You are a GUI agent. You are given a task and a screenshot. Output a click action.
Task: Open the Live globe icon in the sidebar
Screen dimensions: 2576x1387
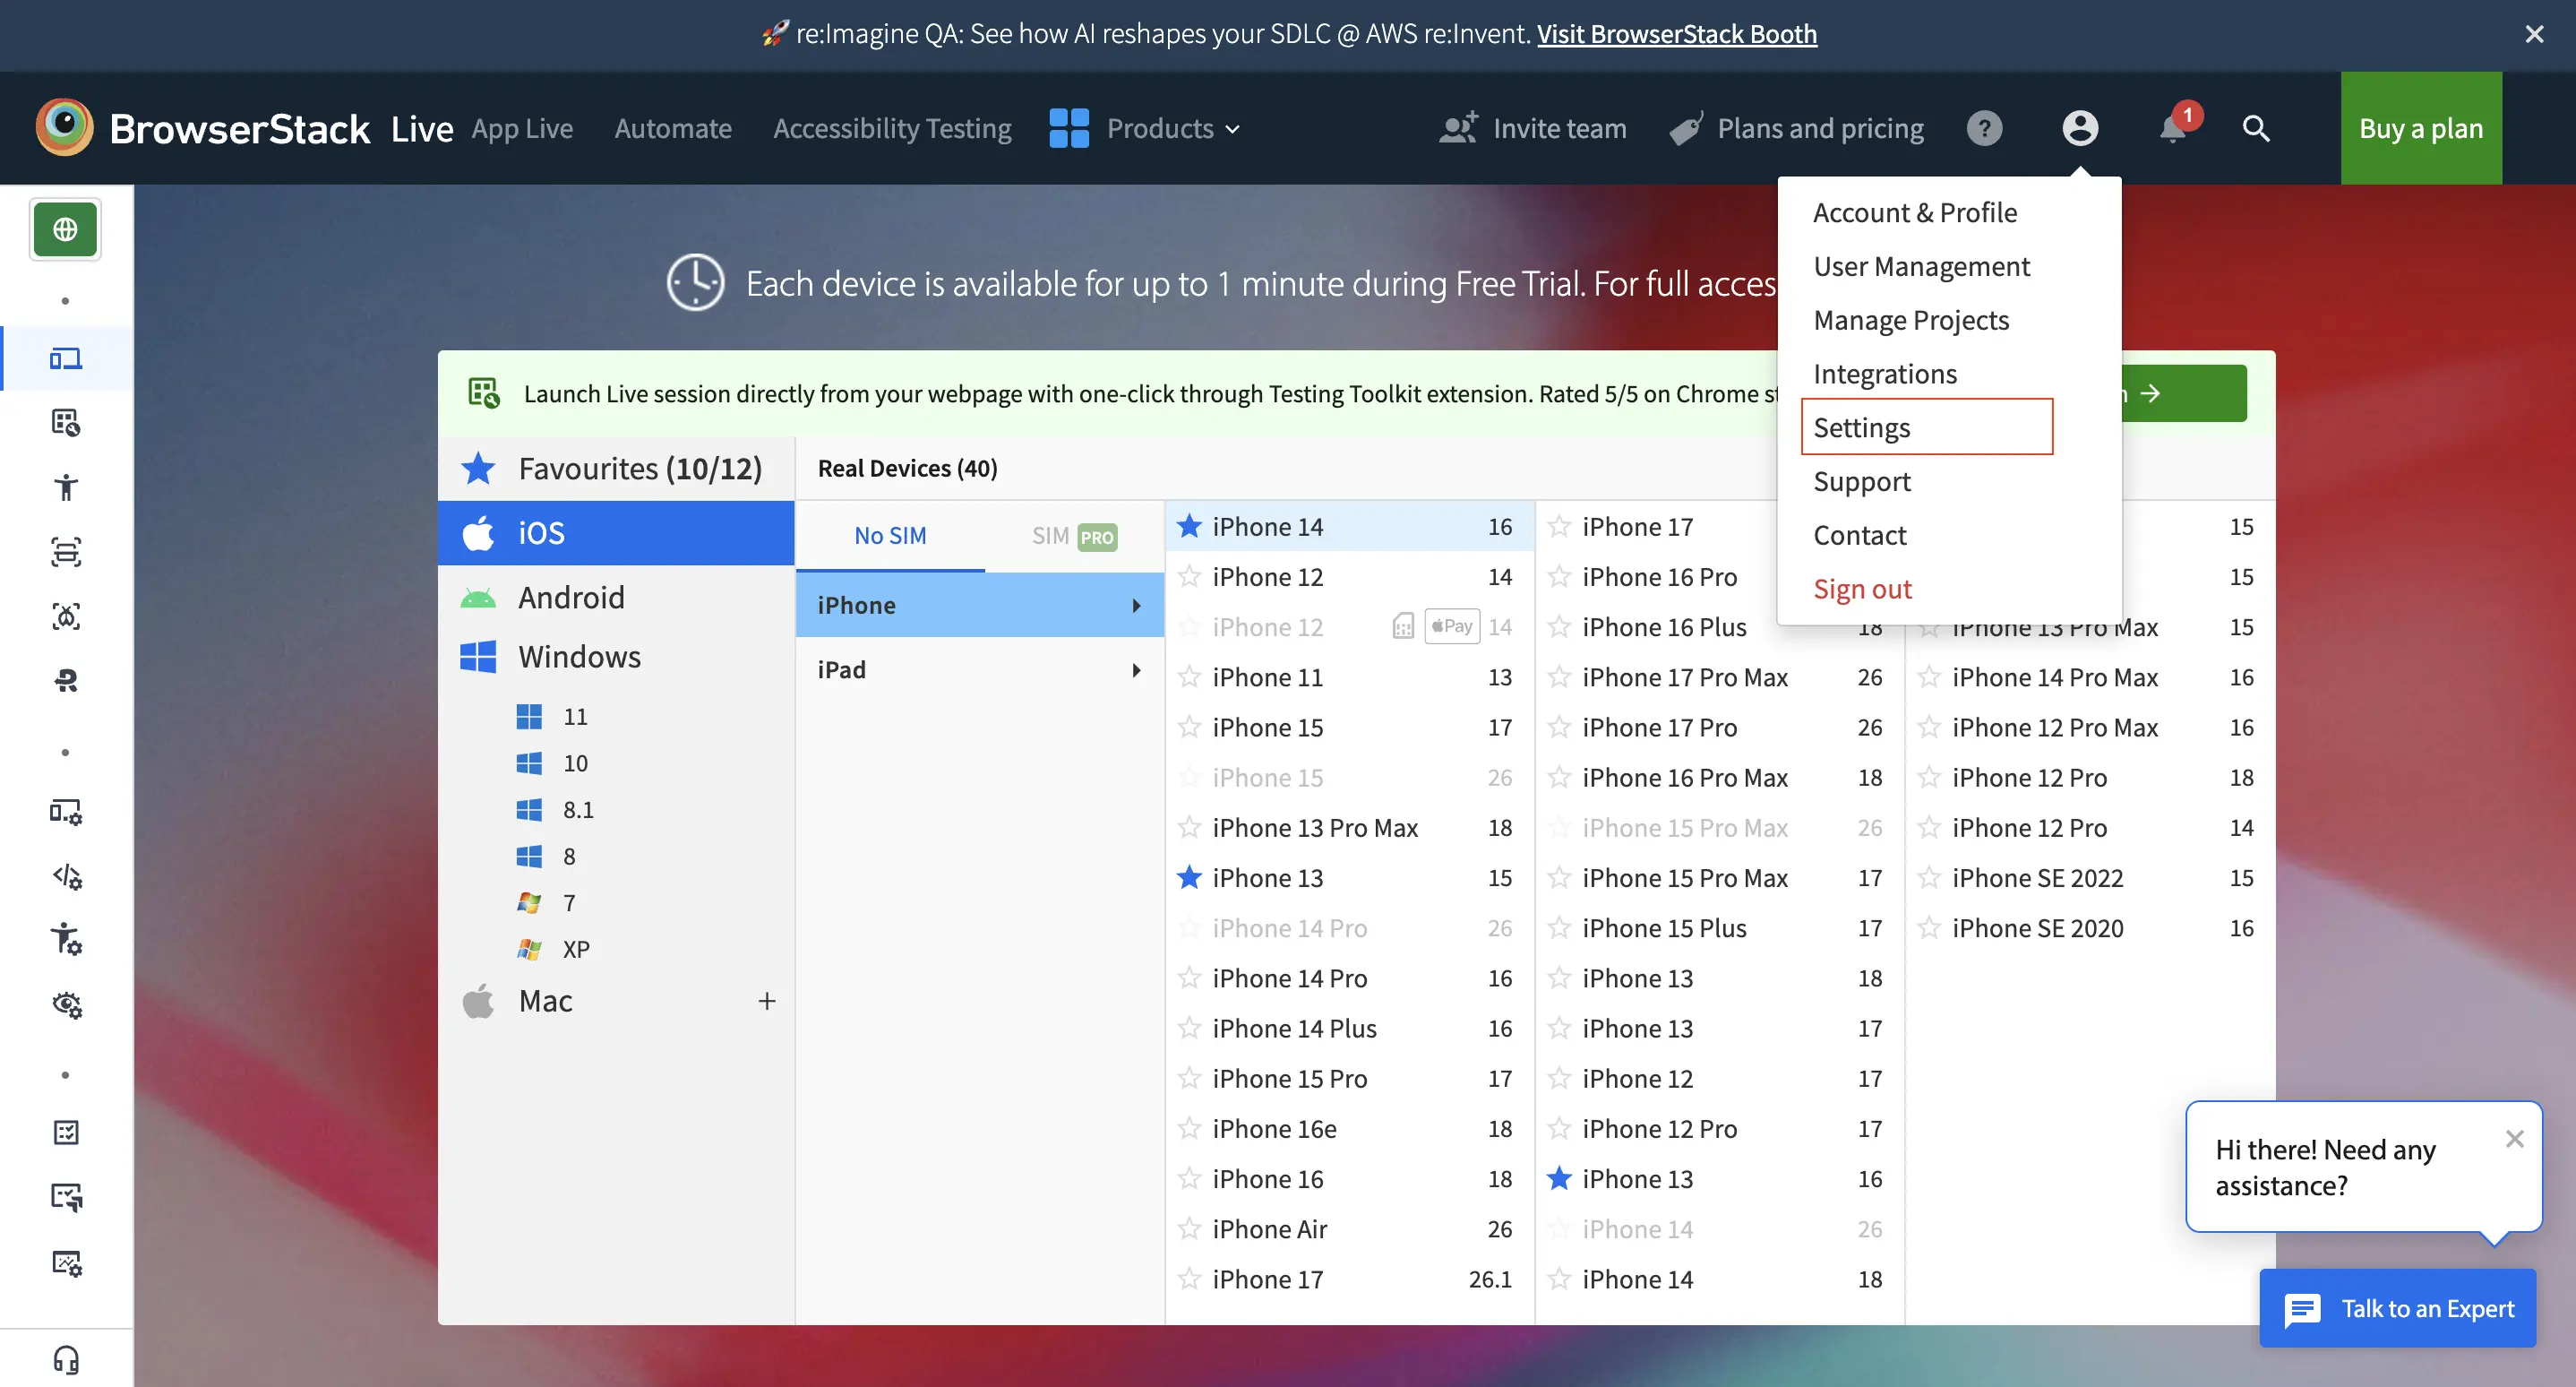(65, 228)
